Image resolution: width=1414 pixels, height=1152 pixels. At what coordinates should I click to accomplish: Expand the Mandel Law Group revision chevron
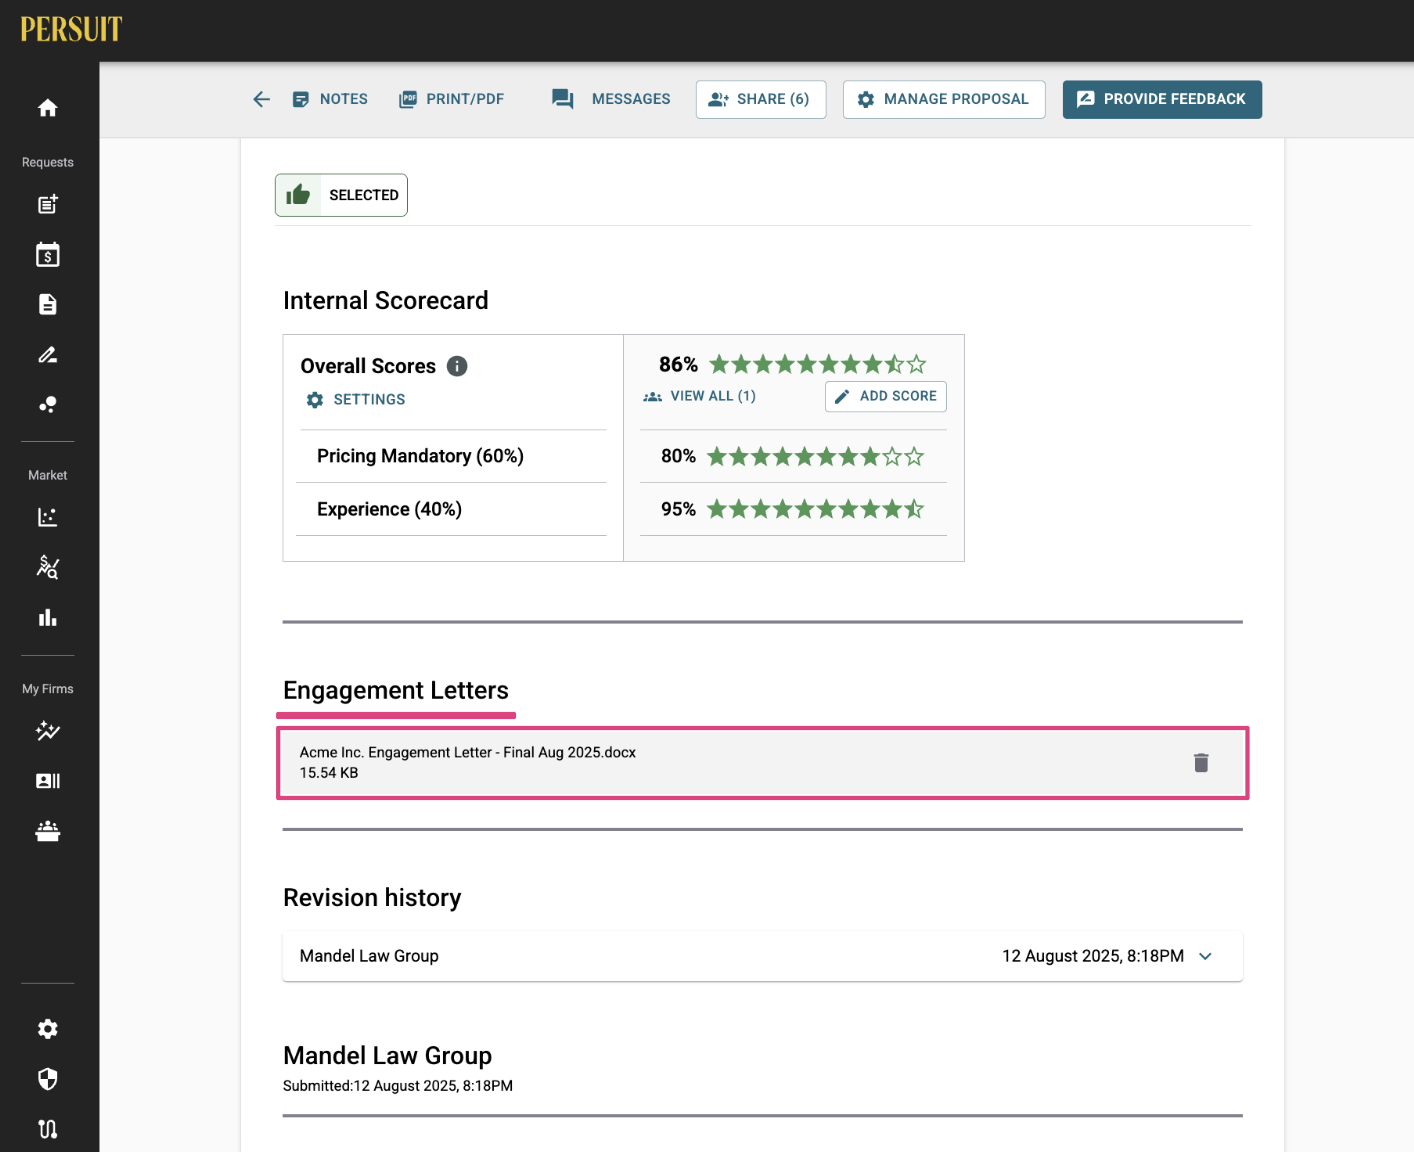pyautogui.click(x=1205, y=956)
